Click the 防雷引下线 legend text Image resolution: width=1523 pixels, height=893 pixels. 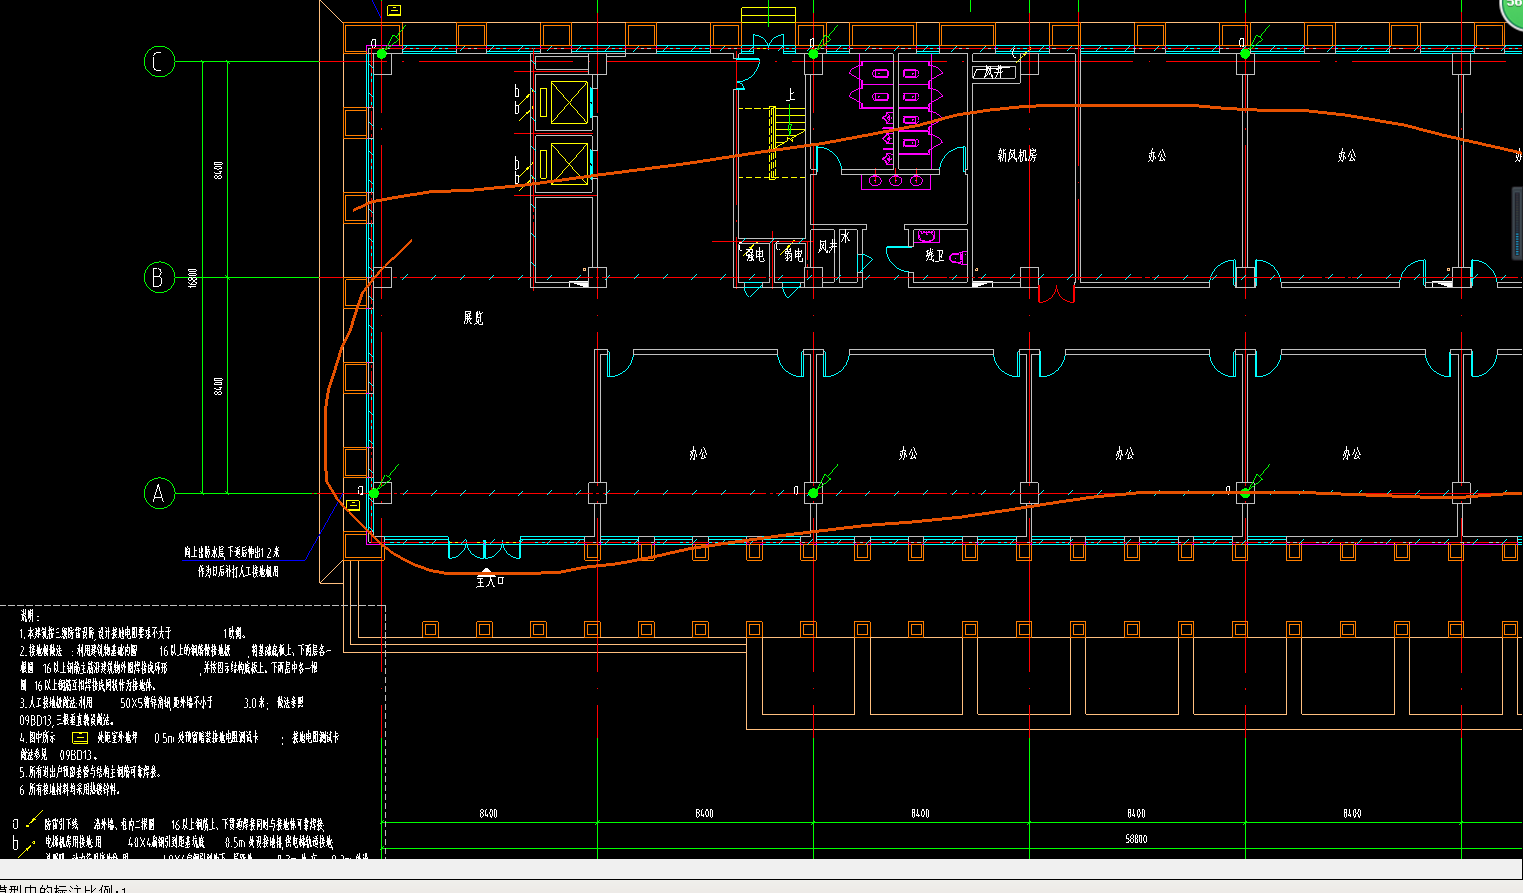coord(61,825)
